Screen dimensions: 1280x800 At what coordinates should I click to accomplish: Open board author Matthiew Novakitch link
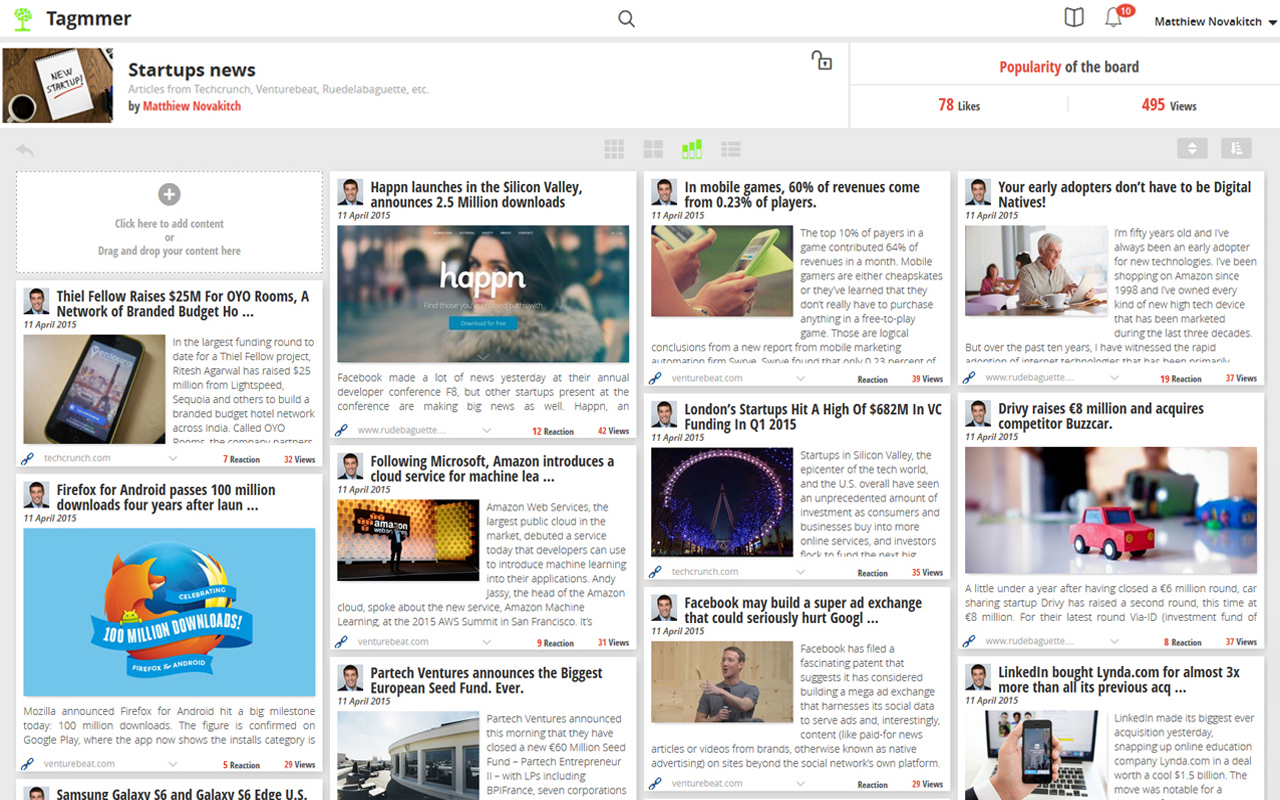[192, 106]
